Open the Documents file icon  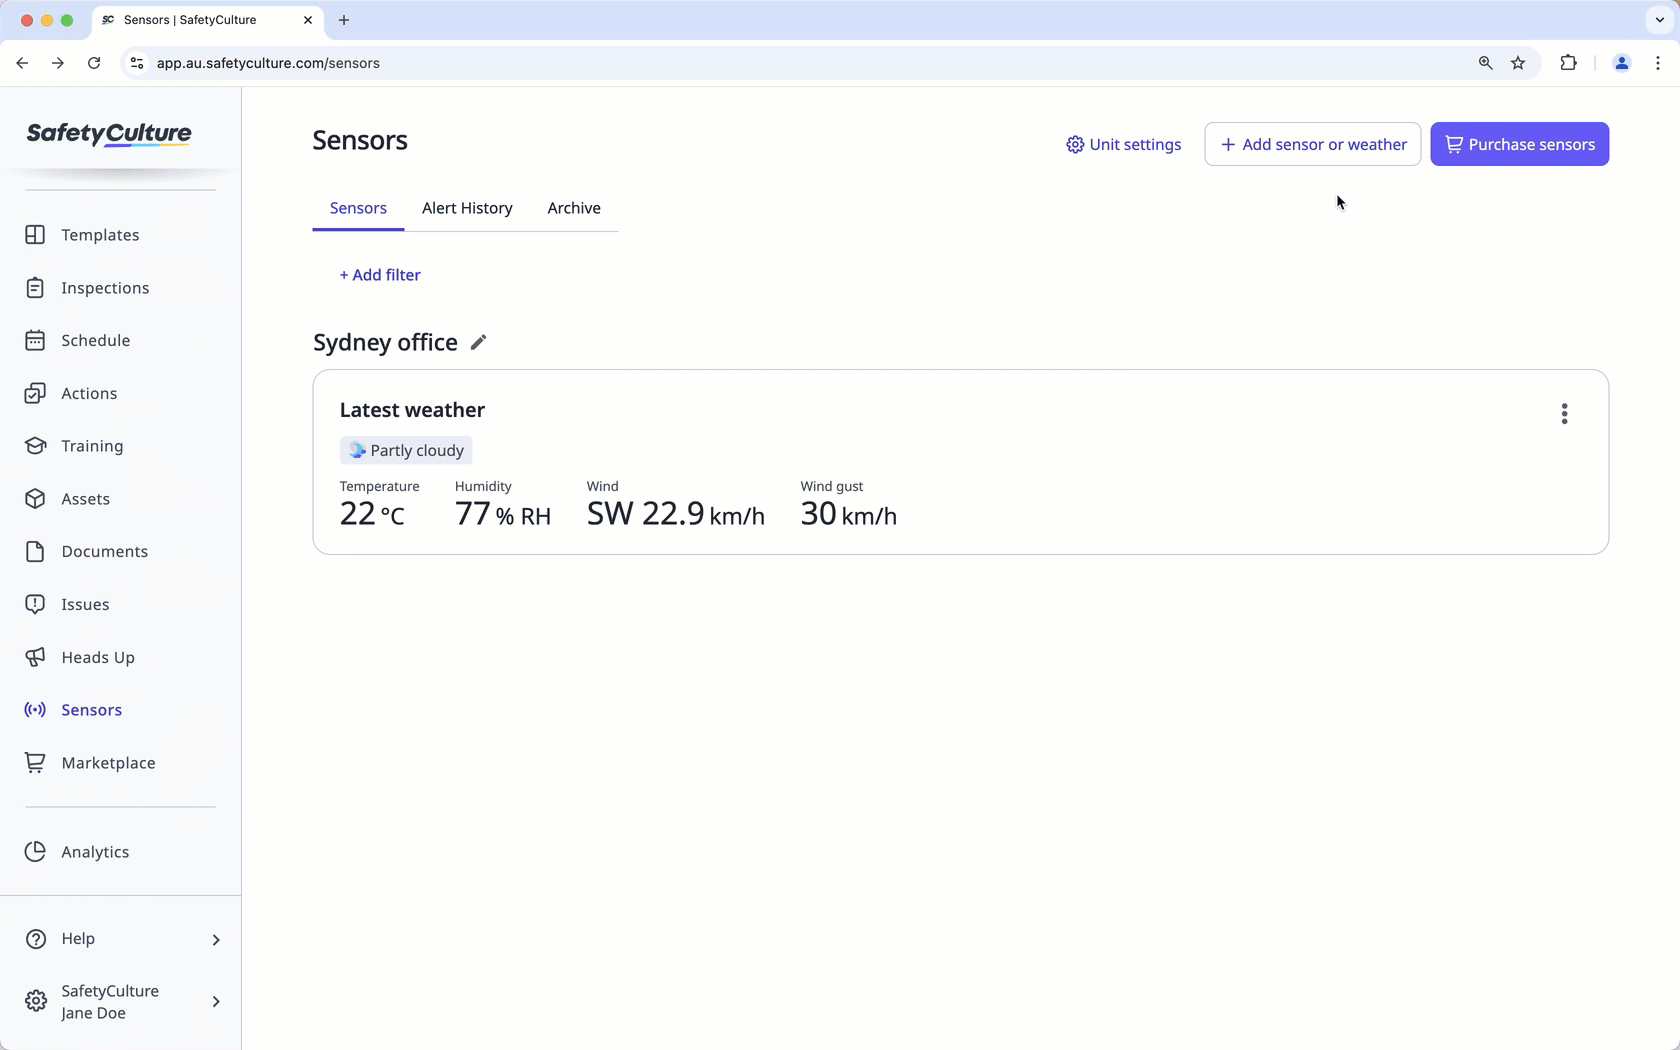click(x=35, y=552)
